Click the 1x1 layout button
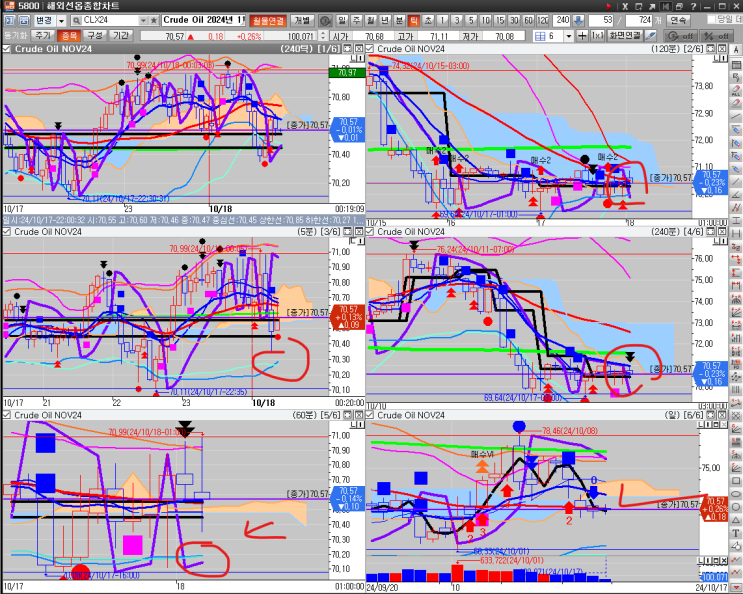This screenshot has height=594, width=743. tap(597, 36)
